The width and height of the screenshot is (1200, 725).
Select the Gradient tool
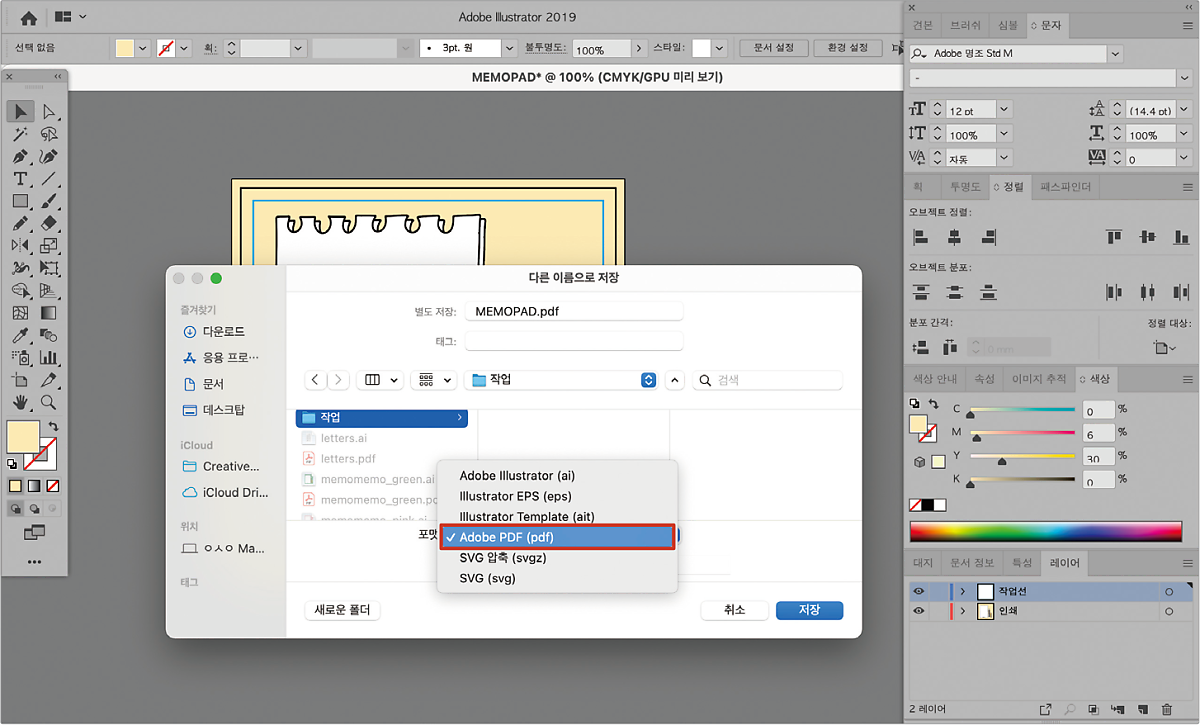pyautogui.click(x=48, y=313)
